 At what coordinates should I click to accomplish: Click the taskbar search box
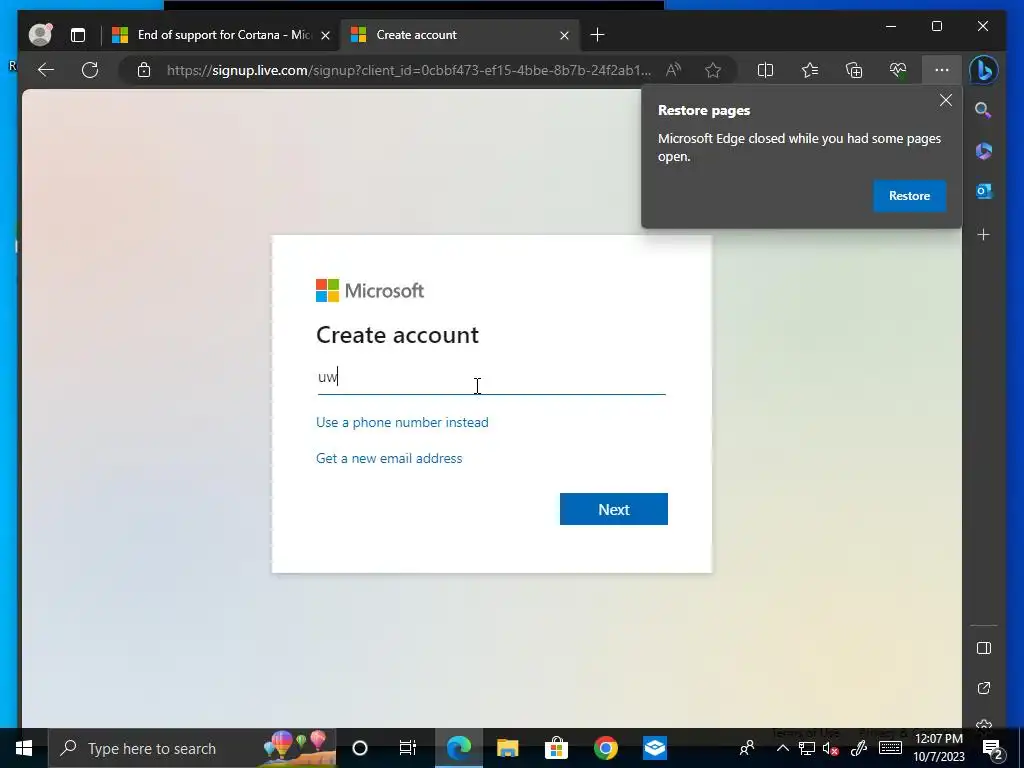(193, 748)
